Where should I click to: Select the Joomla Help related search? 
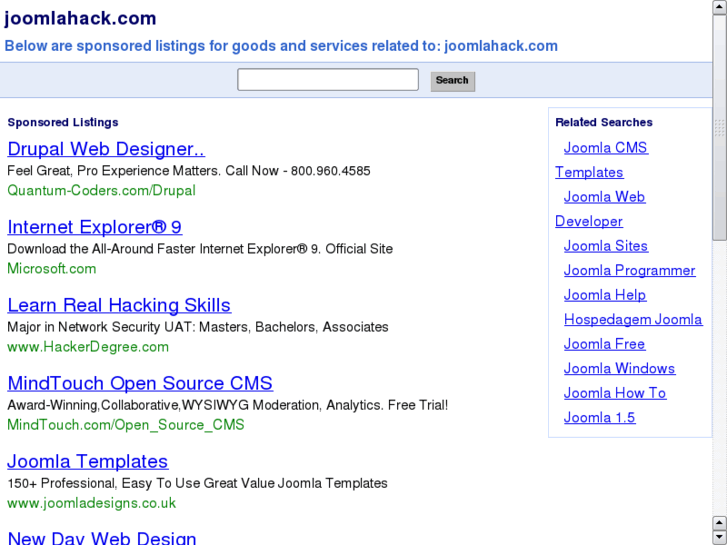coord(605,295)
